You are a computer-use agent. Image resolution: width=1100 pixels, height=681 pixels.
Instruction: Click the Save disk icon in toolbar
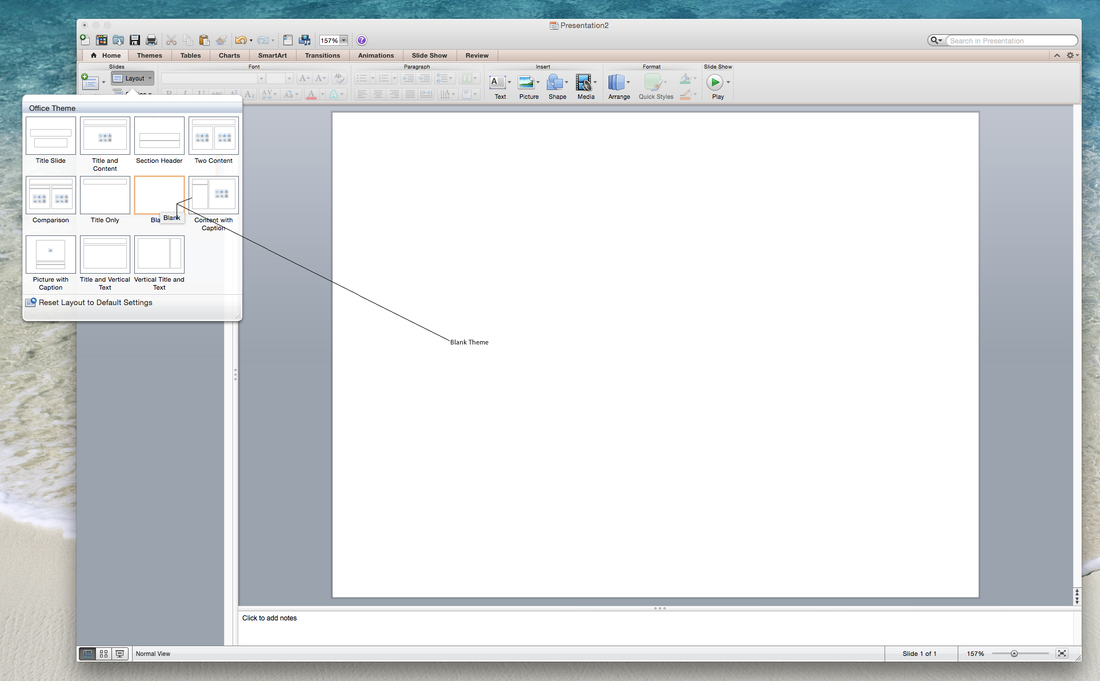(135, 40)
